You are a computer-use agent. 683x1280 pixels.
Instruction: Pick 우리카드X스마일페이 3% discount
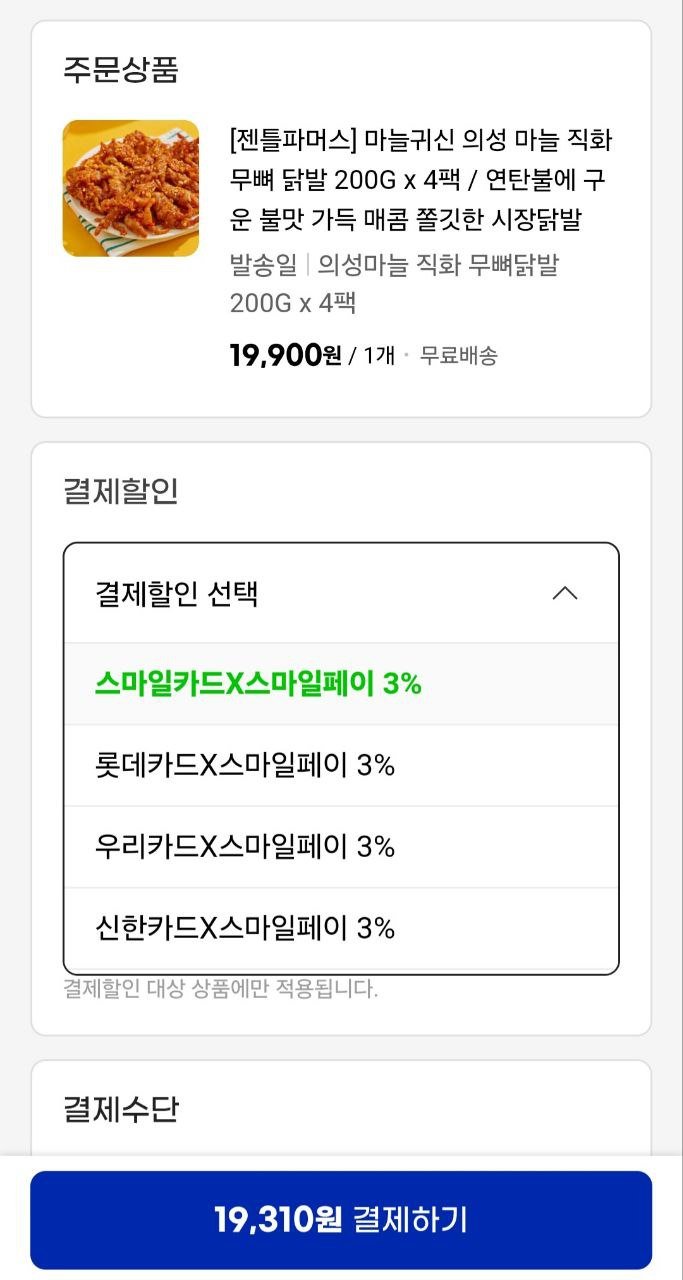pyautogui.click(x=245, y=847)
